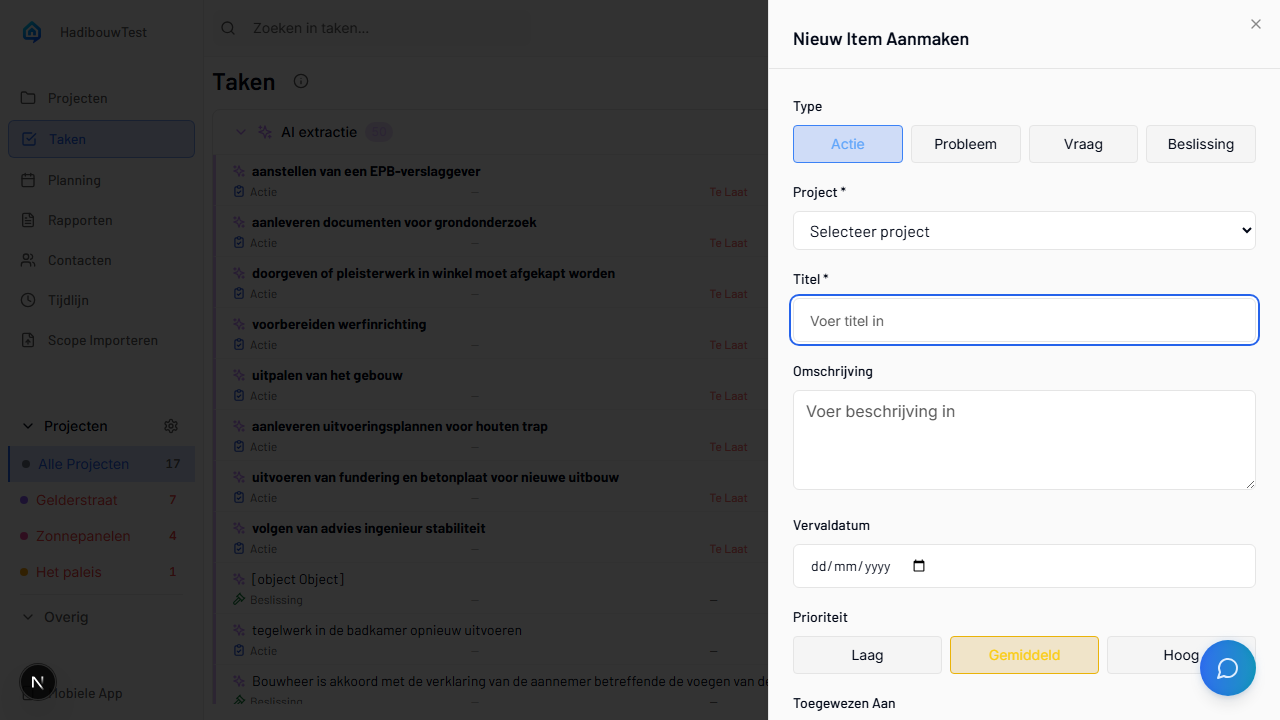Collapse the AI extractie group
This screenshot has width=1280, height=720.
[240, 131]
